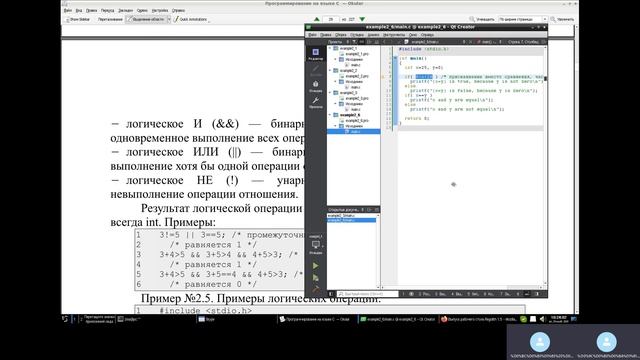Open Qt Creator's Design mode icon
This screenshot has width=640, height=360.
[x=316, y=70]
